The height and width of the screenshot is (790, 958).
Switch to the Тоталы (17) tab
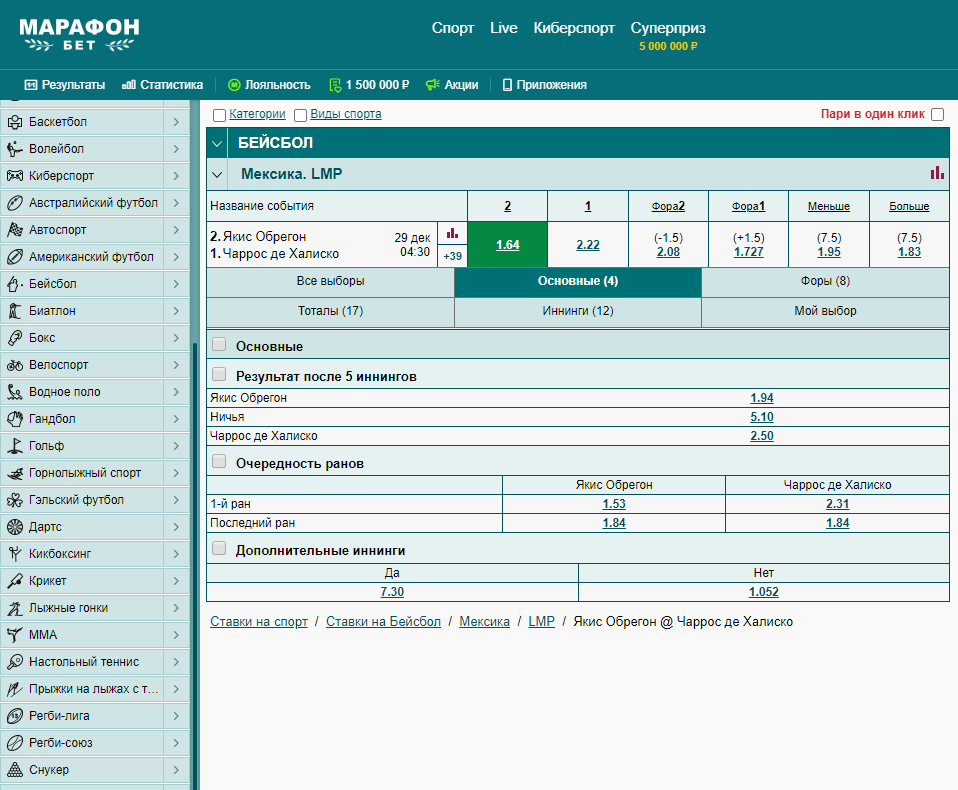click(331, 311)
